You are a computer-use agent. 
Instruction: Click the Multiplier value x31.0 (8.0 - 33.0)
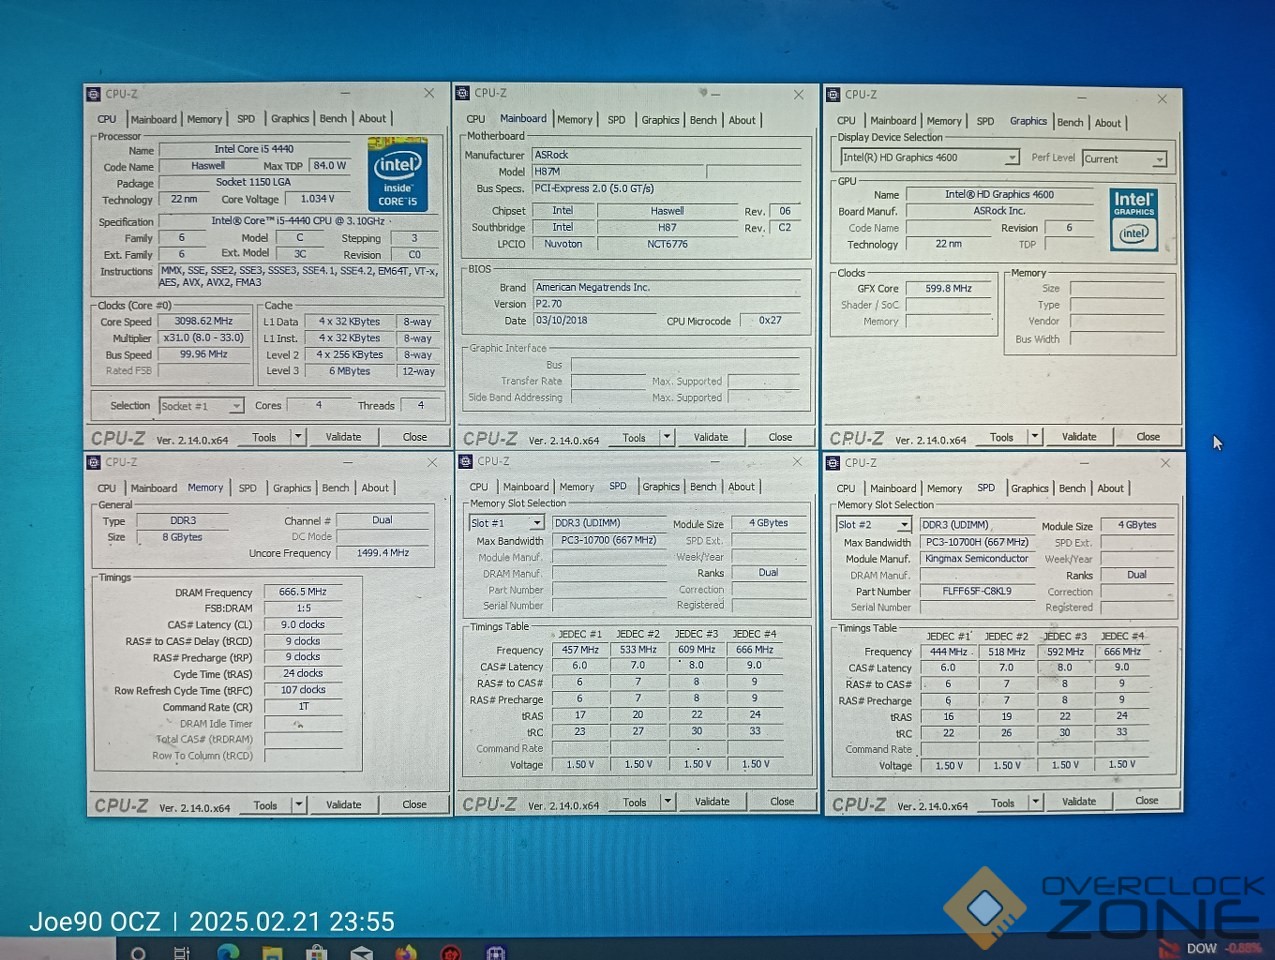click(203, 338)
